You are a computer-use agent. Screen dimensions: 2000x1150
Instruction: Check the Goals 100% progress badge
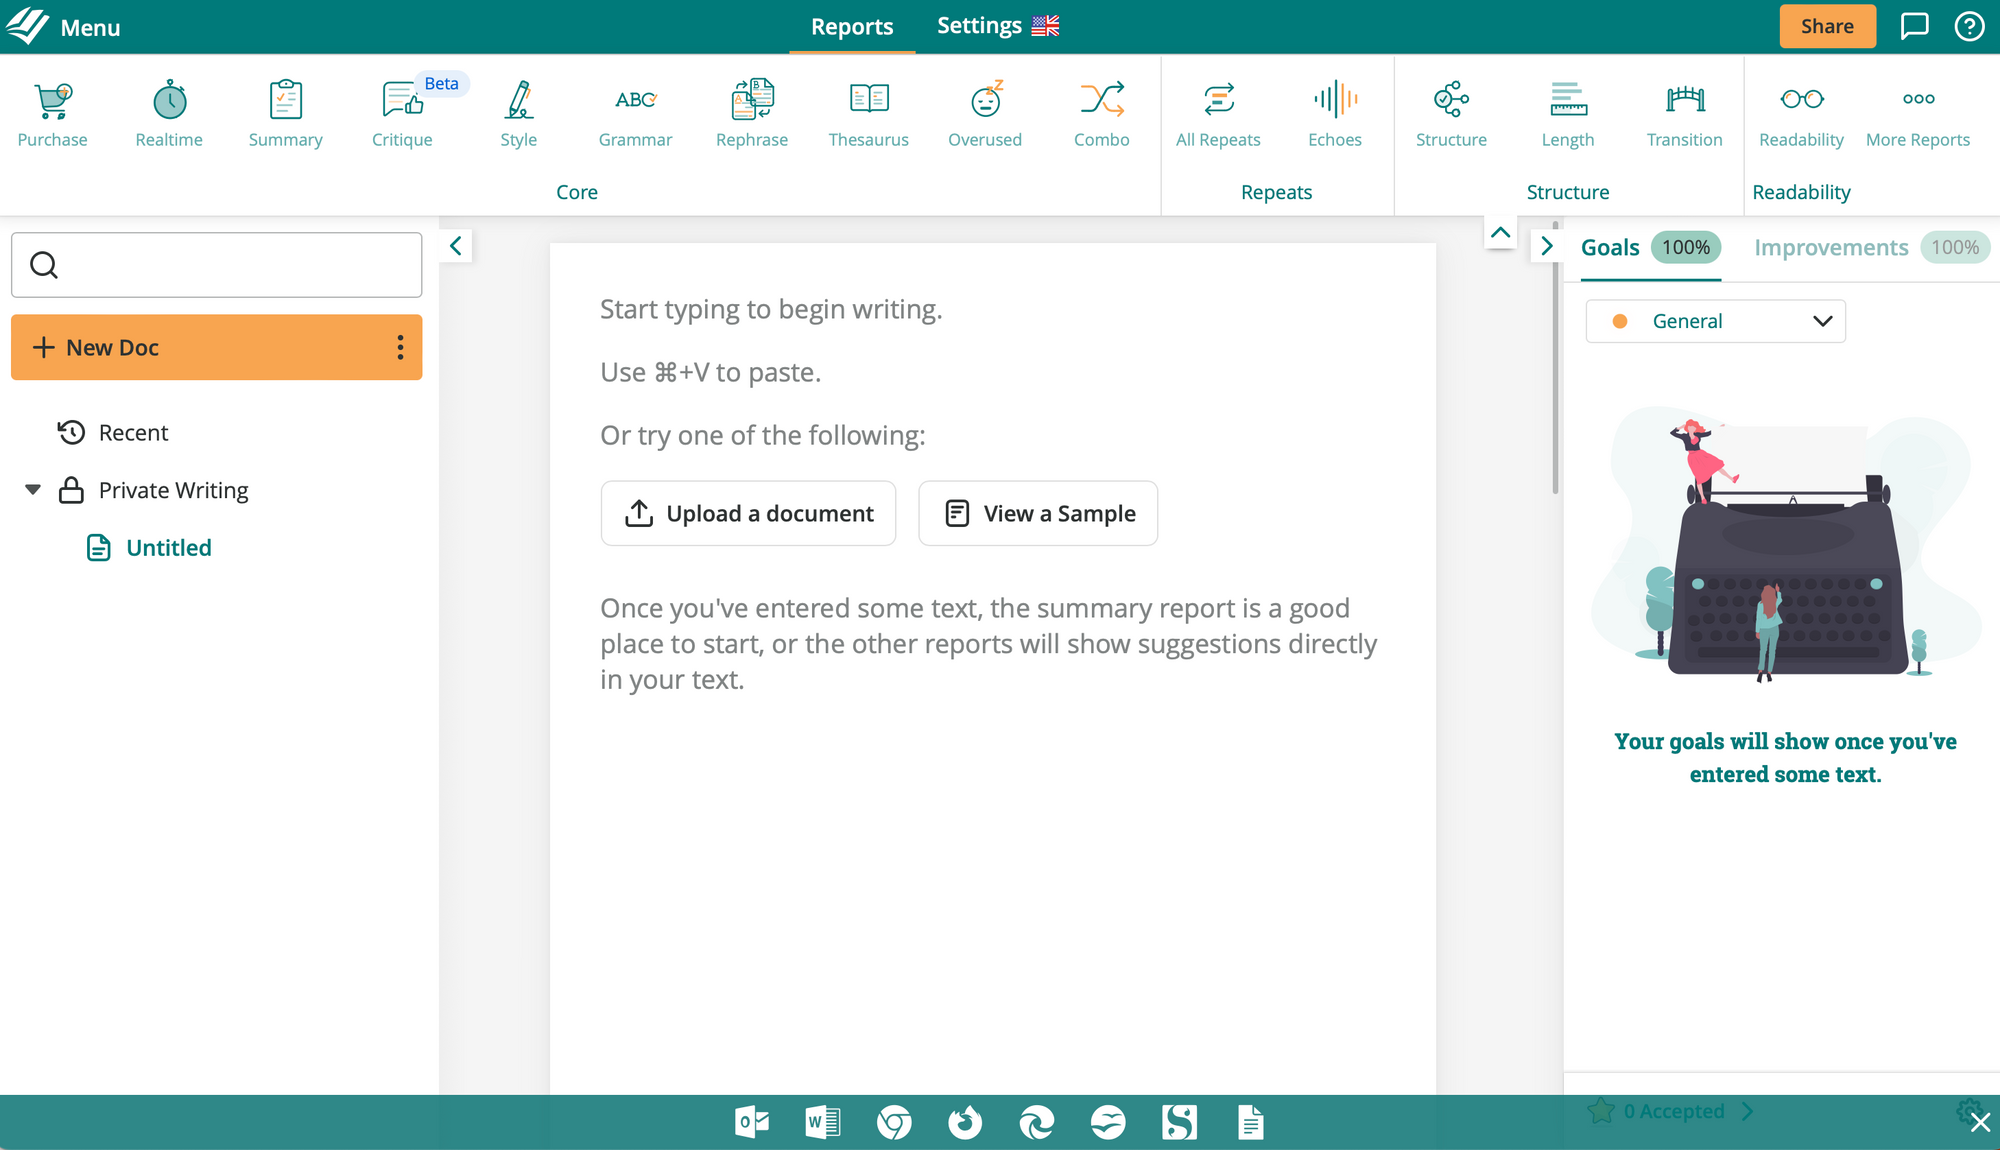(1685, 247)
